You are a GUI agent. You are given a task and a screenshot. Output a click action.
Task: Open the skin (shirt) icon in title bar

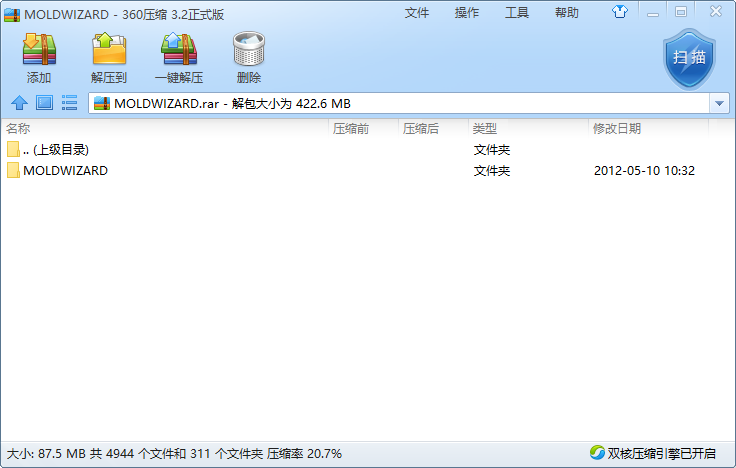620,12
